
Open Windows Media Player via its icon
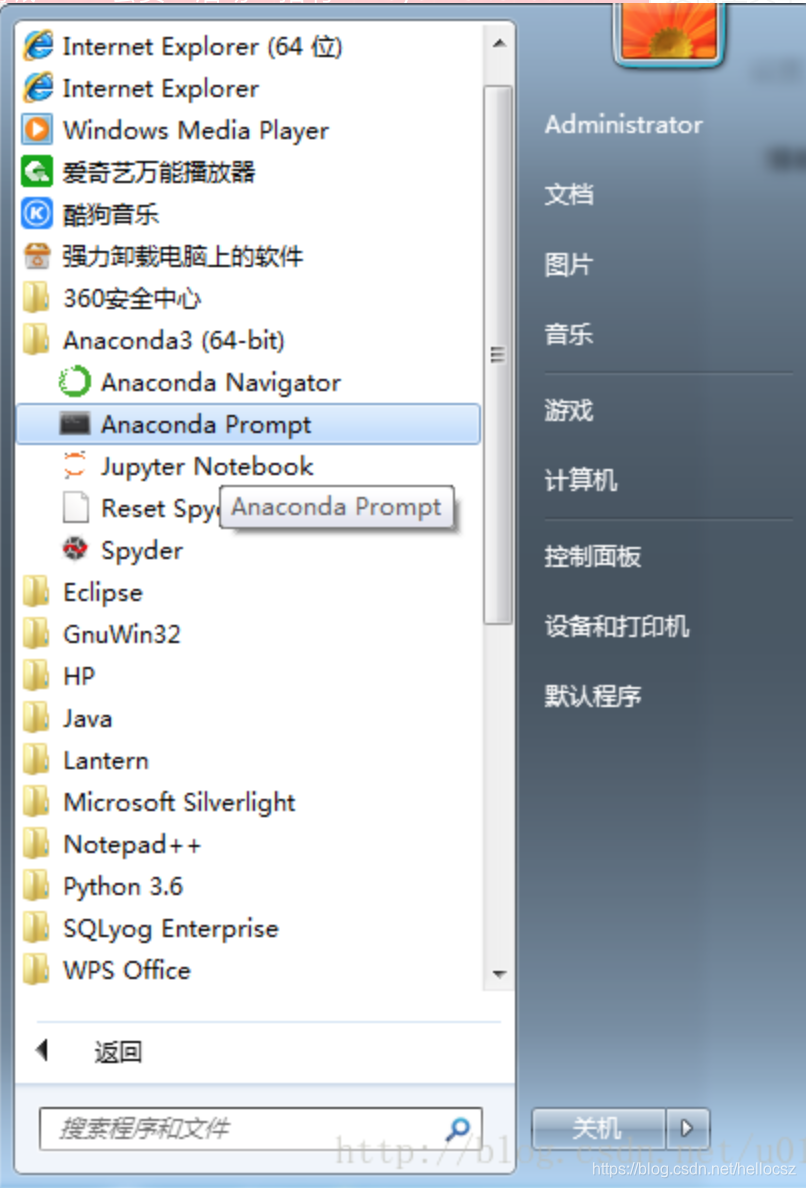coord(36,130)
